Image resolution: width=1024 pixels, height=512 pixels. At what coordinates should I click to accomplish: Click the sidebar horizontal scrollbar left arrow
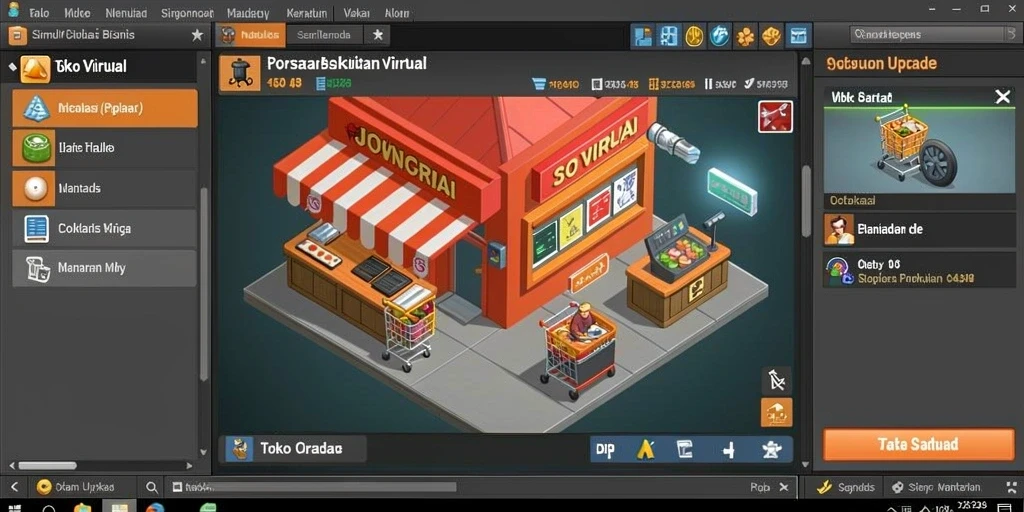[12, 466]
